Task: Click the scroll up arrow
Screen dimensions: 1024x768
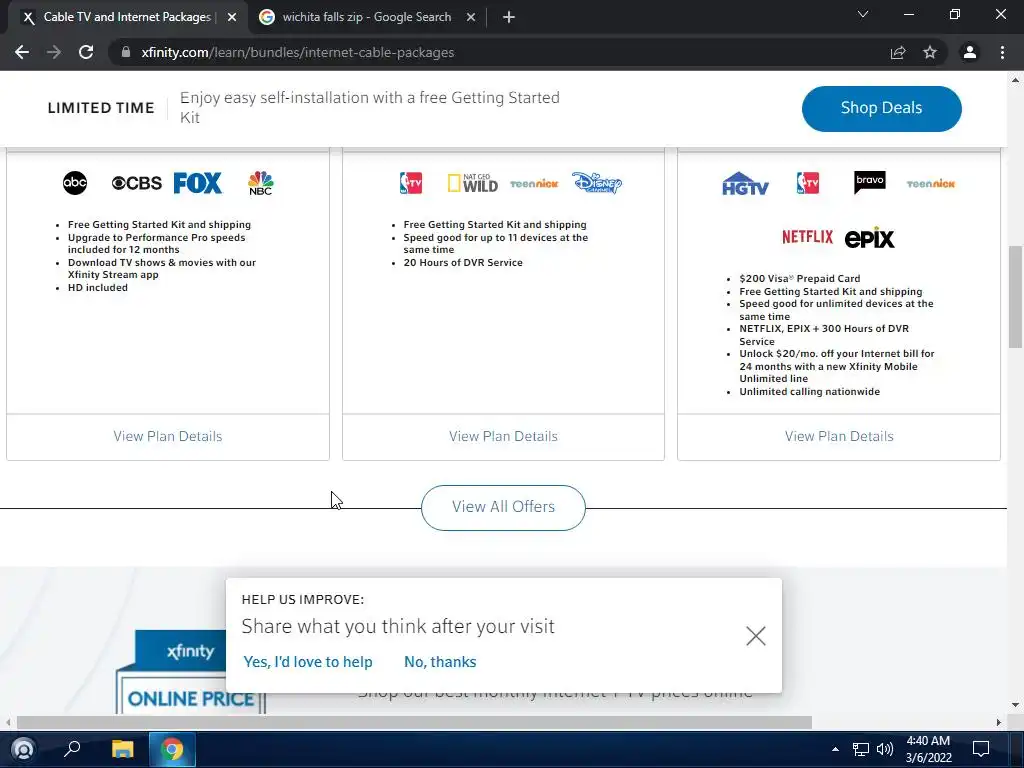Action: (1015, 80)
